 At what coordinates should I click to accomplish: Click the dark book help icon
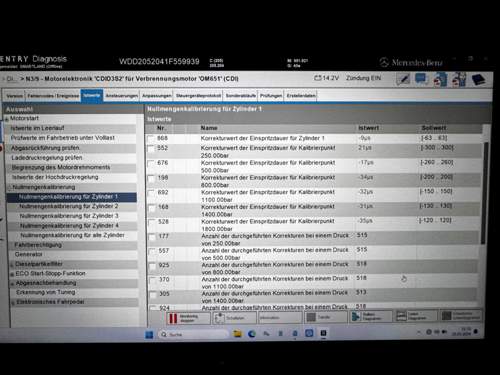(x=479, y=80)
